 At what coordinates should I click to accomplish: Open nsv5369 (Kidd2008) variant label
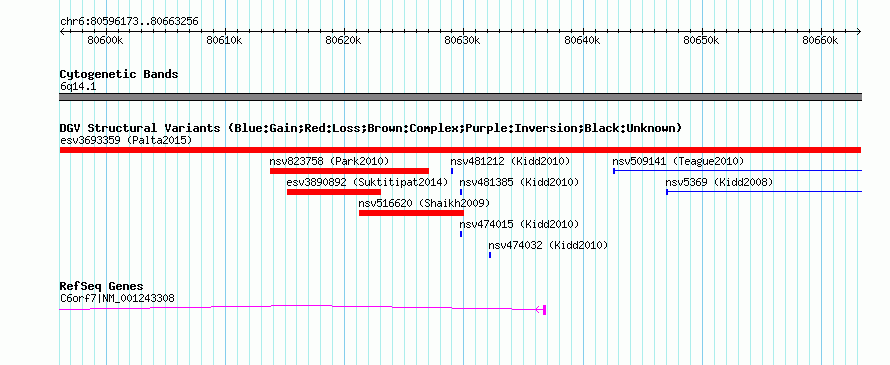click(x=719, y=182)
